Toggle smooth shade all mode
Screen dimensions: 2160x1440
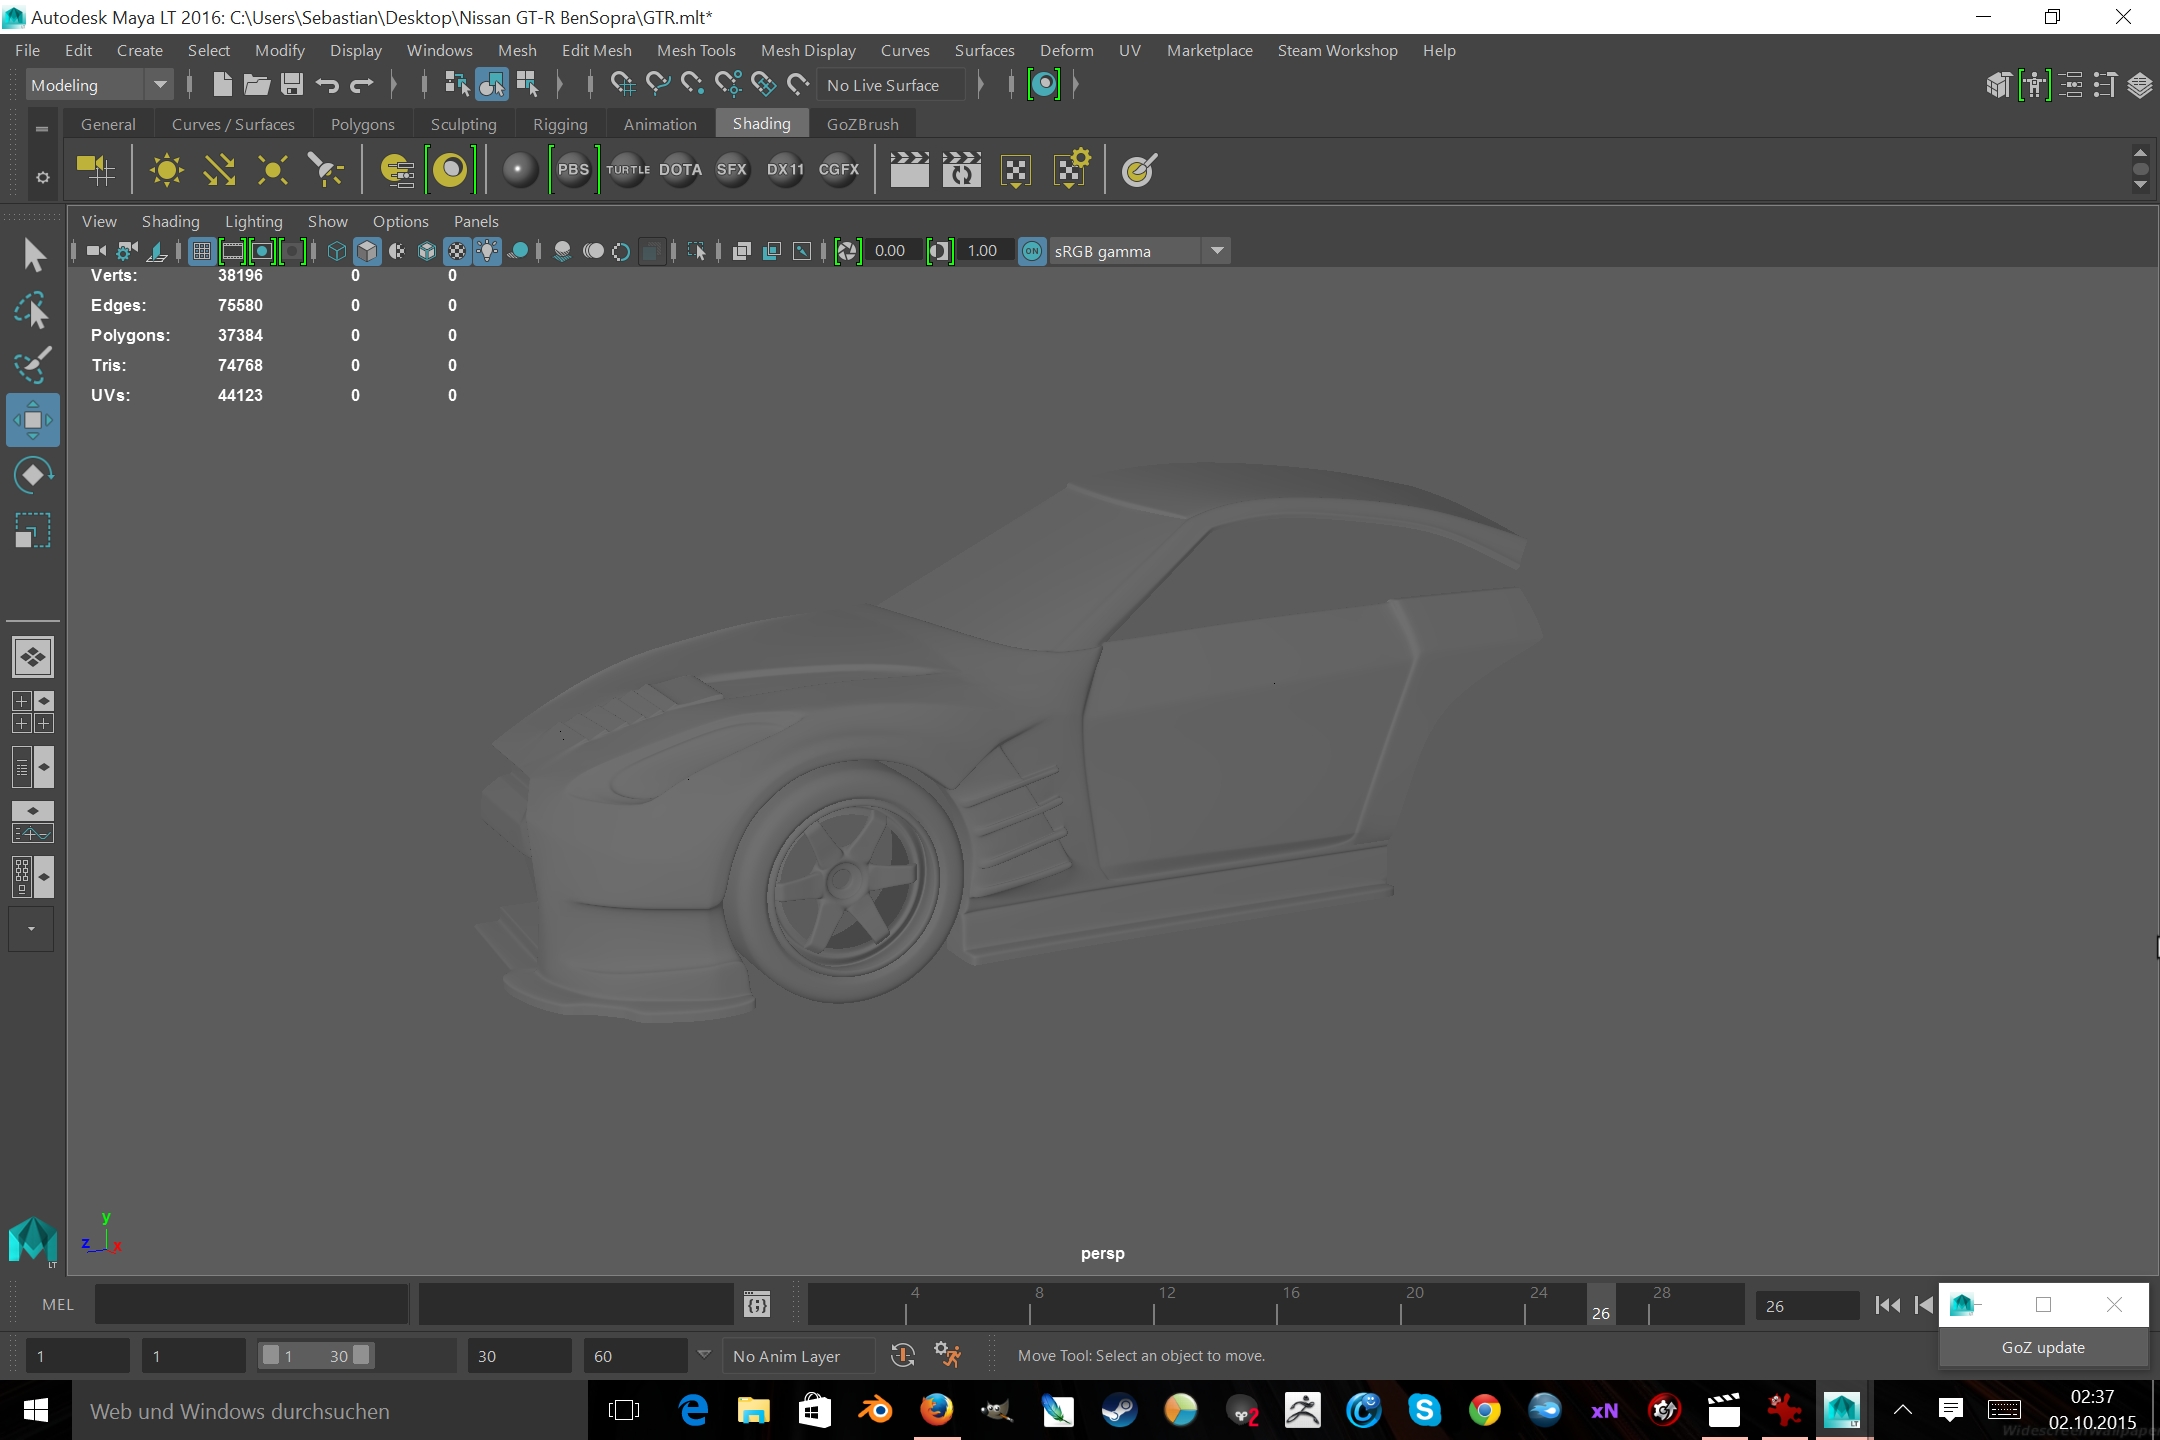click(x=367, y=251)
